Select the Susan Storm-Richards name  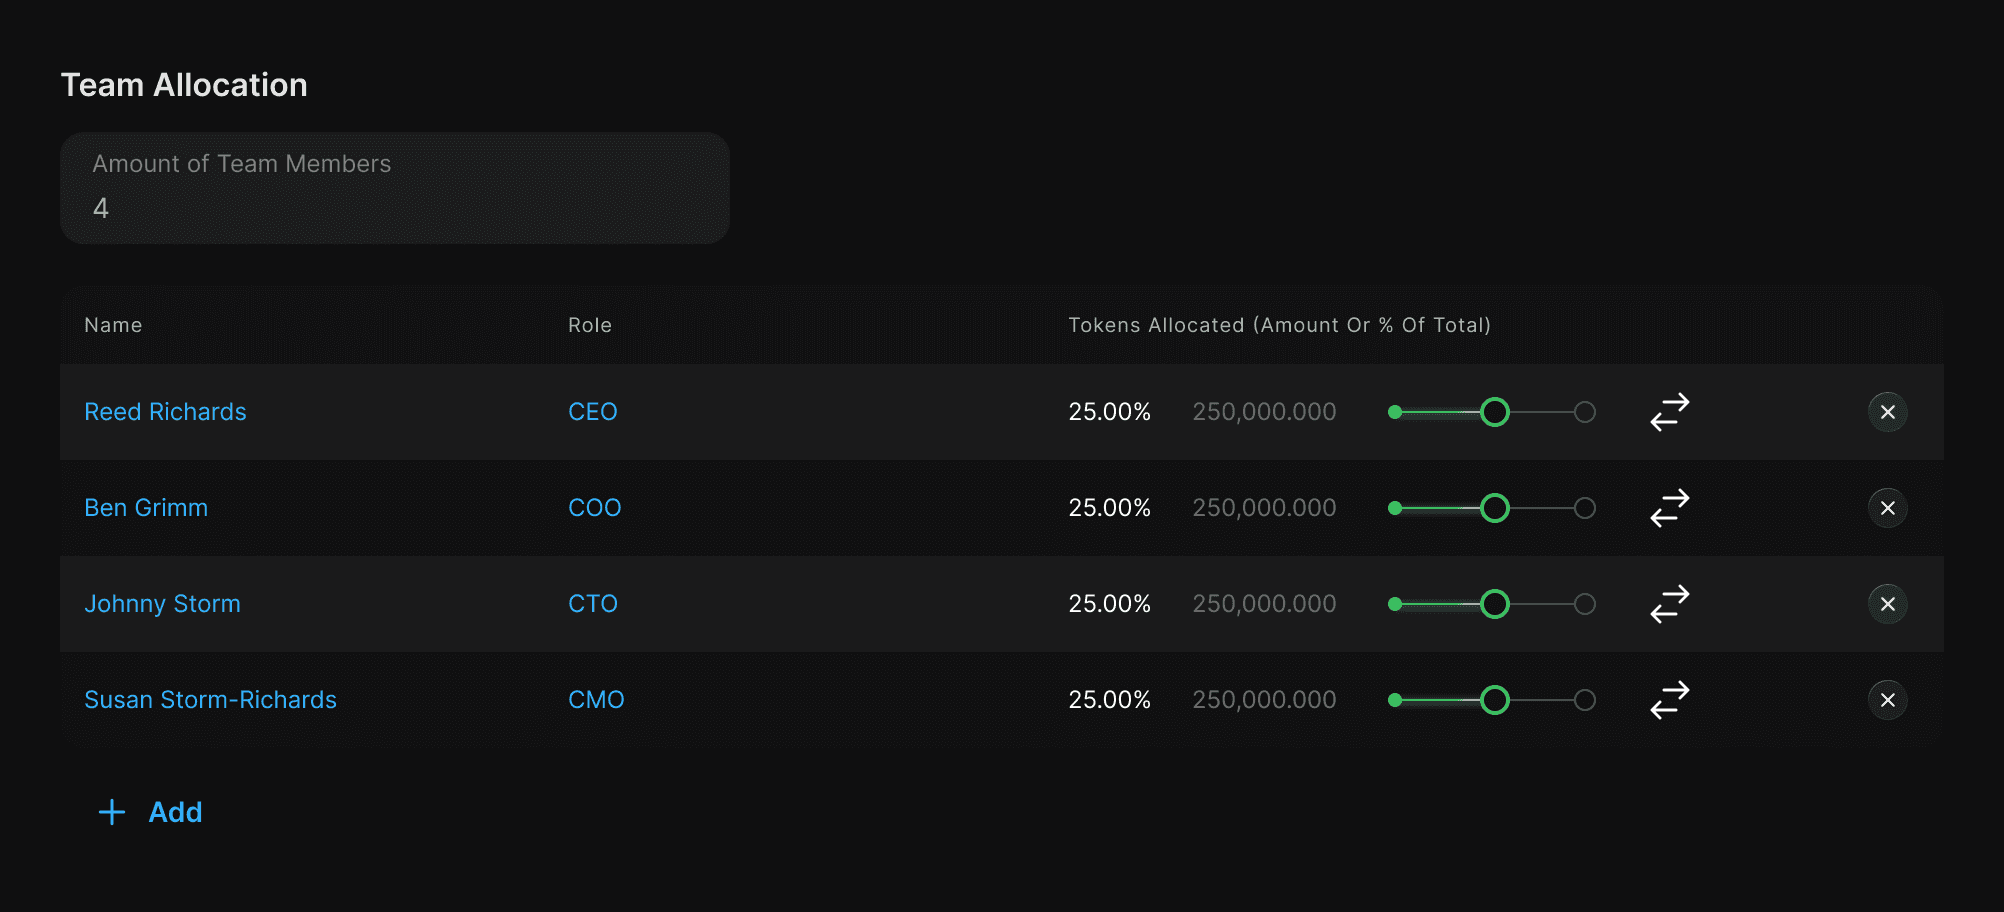[210, 700]
